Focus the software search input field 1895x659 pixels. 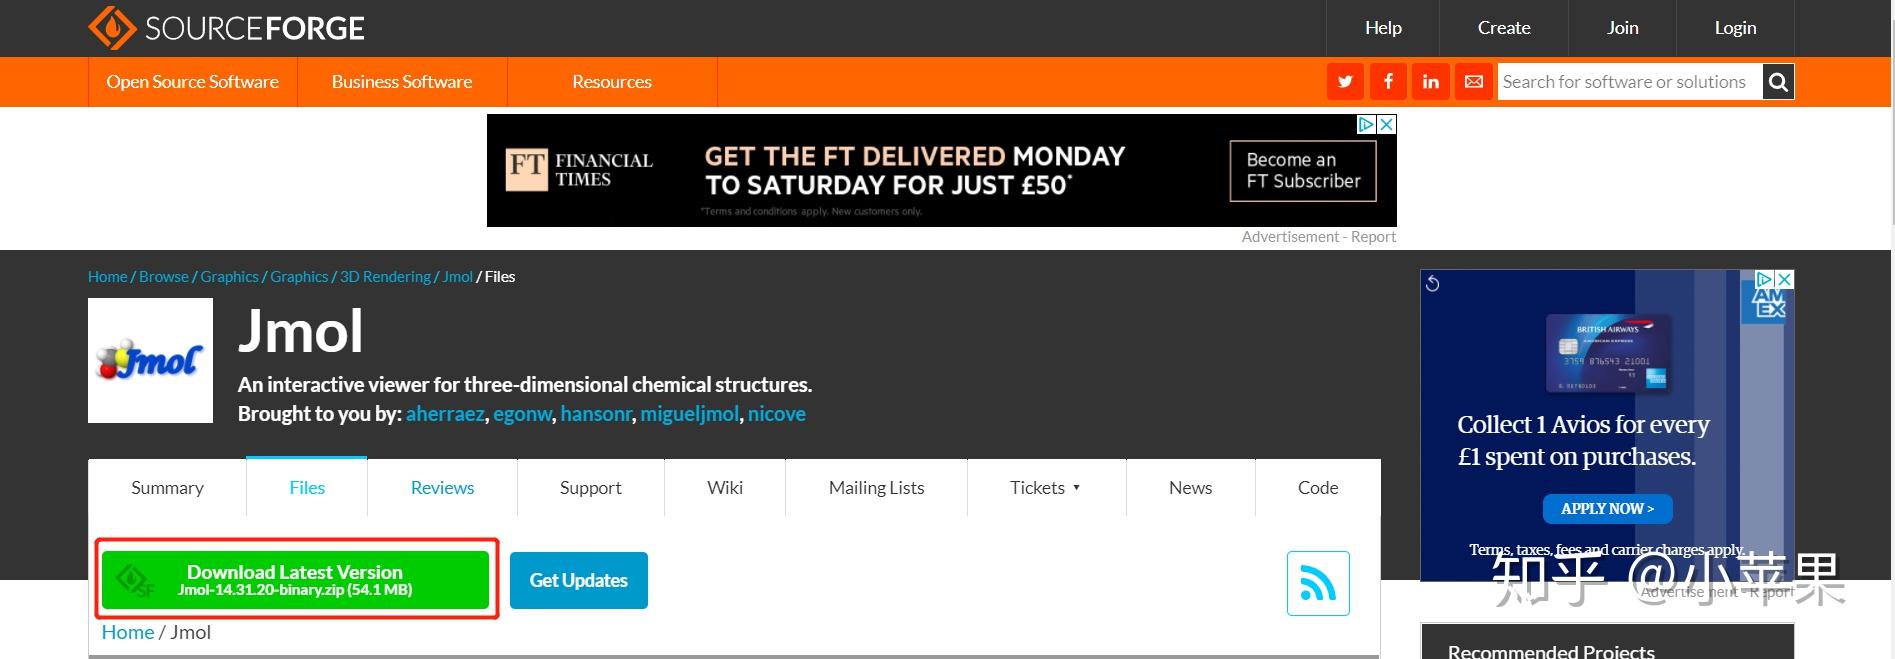point(1628,82)
